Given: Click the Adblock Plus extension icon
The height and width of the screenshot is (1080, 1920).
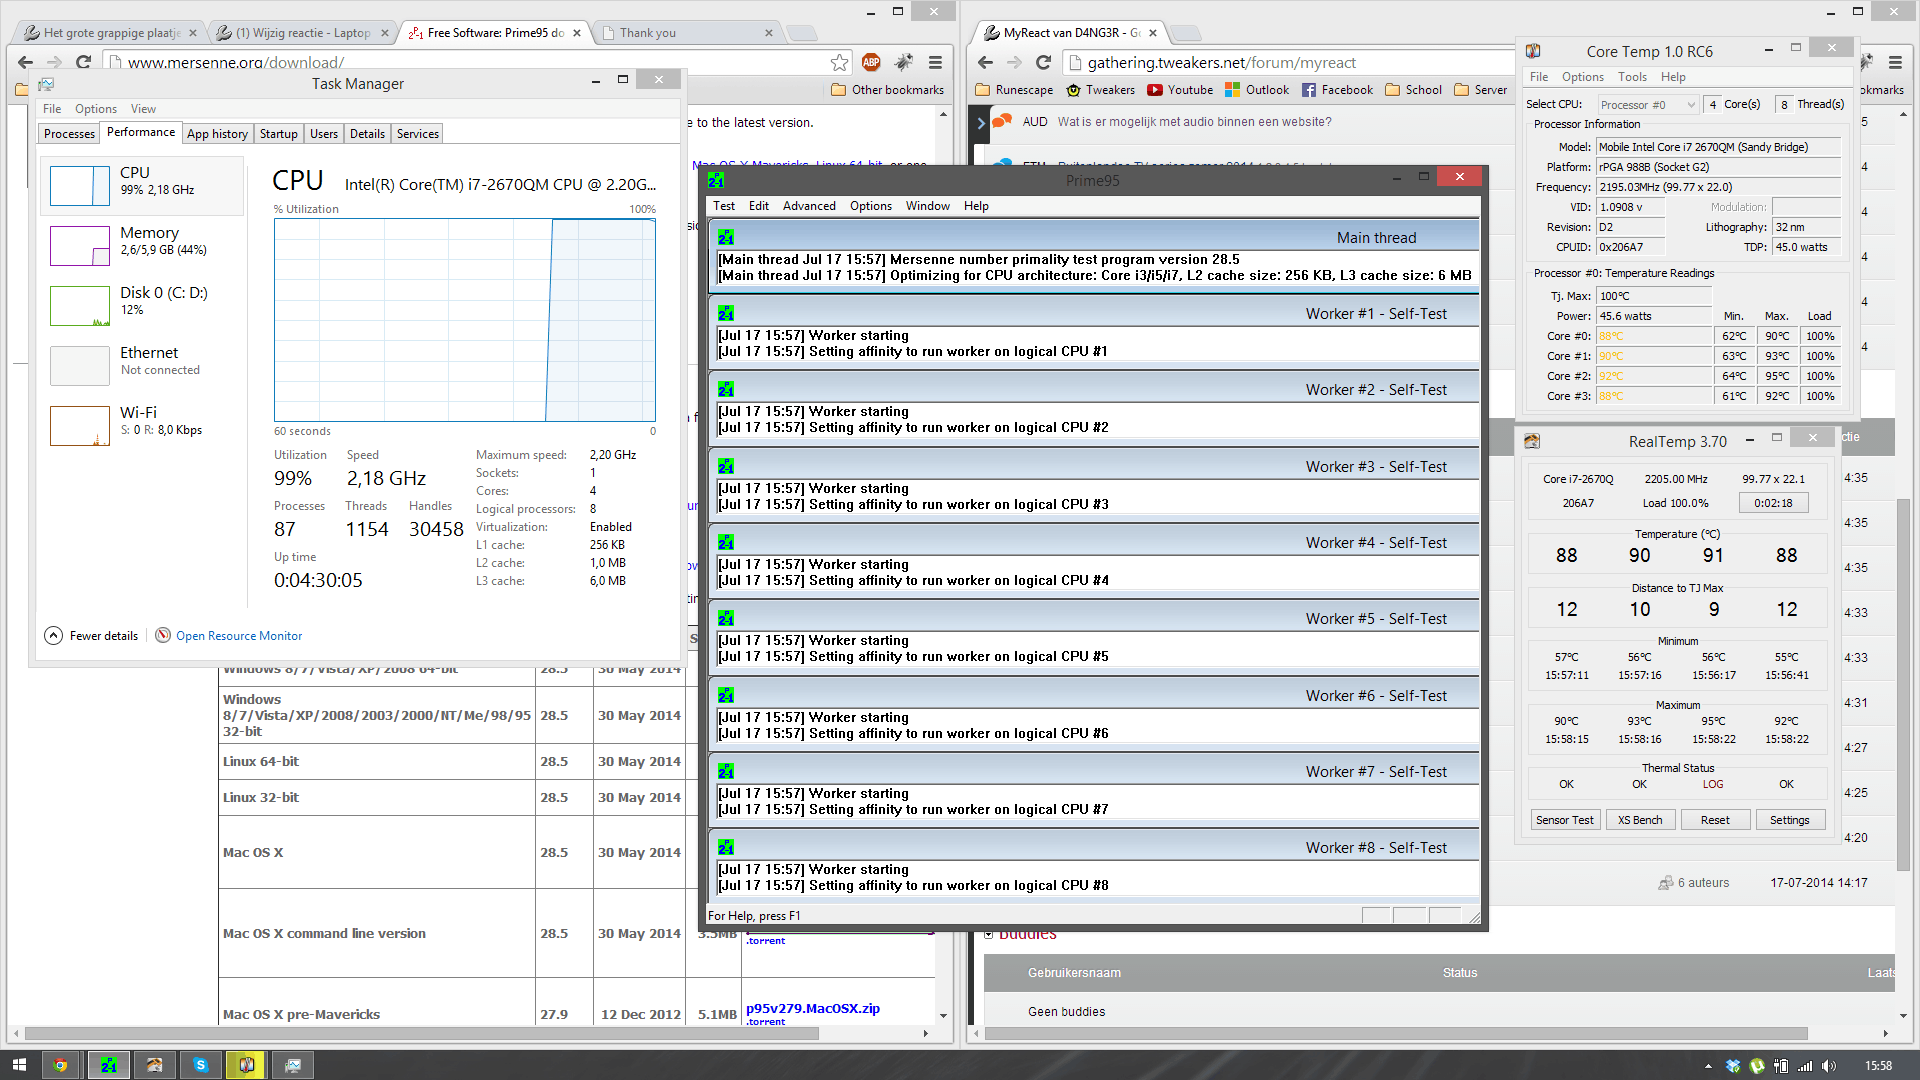Looking at the screenshot, I should (871, 62).
